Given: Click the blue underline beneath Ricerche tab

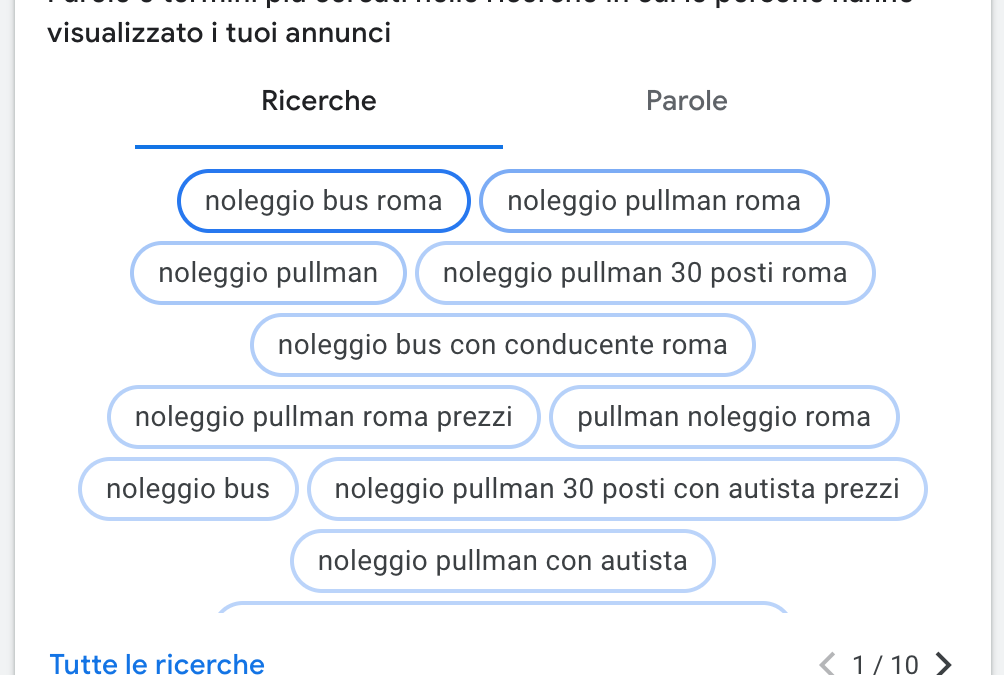Looking at the screenshot, I should pos(319,147).
